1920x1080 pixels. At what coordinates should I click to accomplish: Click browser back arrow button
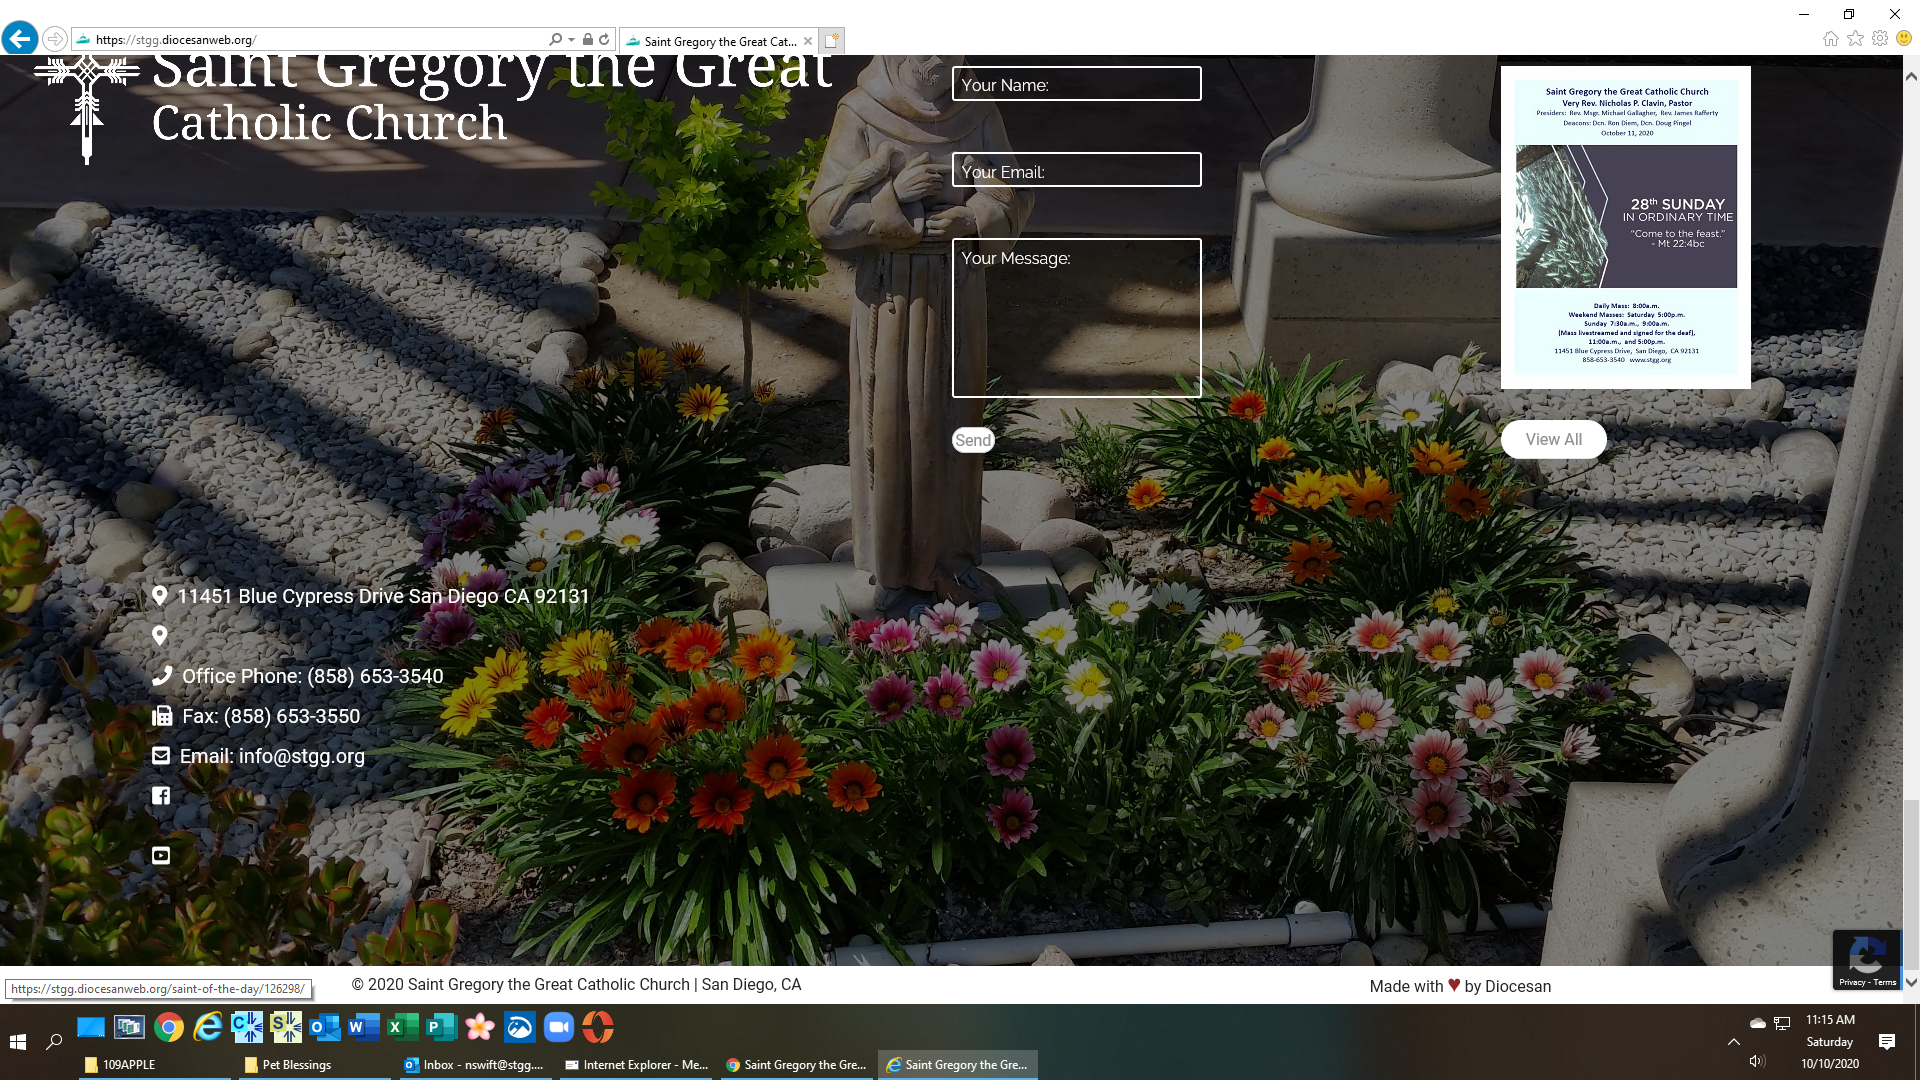[19, 39]
